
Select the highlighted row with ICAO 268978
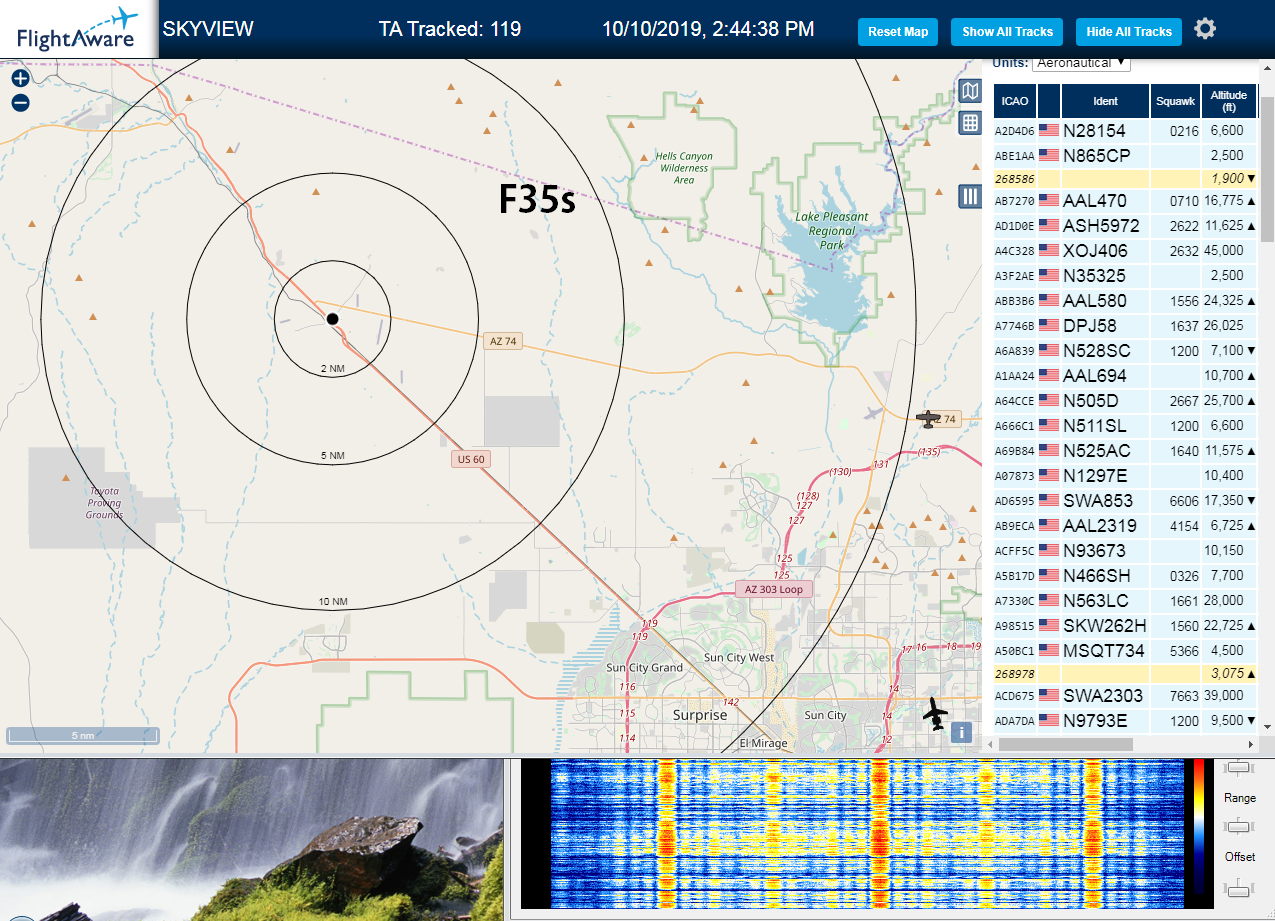click(1125, 673)
